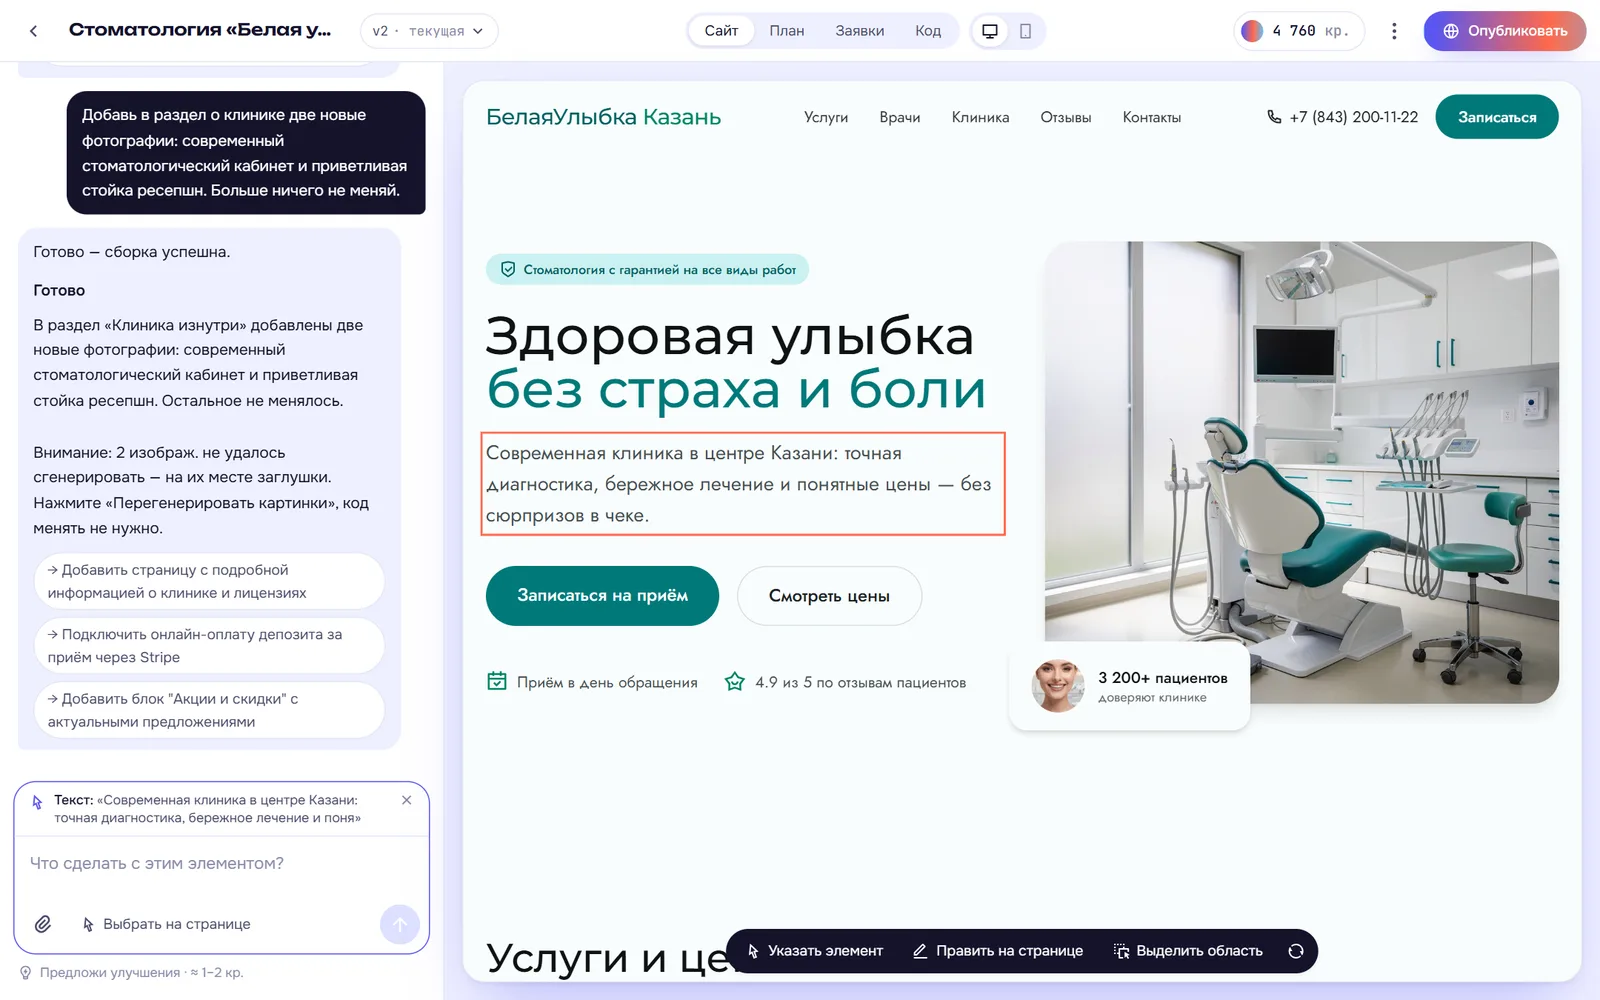This screenshot has height=1000, width=1600.
Task: Open the «План» tab
Action: [787, 31]
